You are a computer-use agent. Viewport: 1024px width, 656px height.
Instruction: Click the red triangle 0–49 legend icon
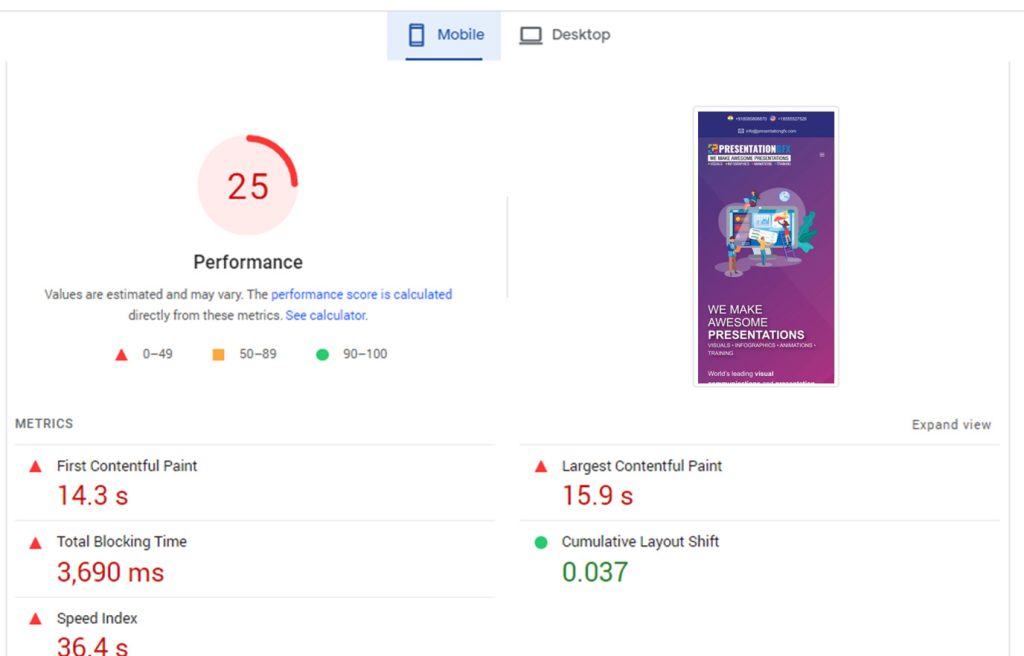(x=122, y=354)
